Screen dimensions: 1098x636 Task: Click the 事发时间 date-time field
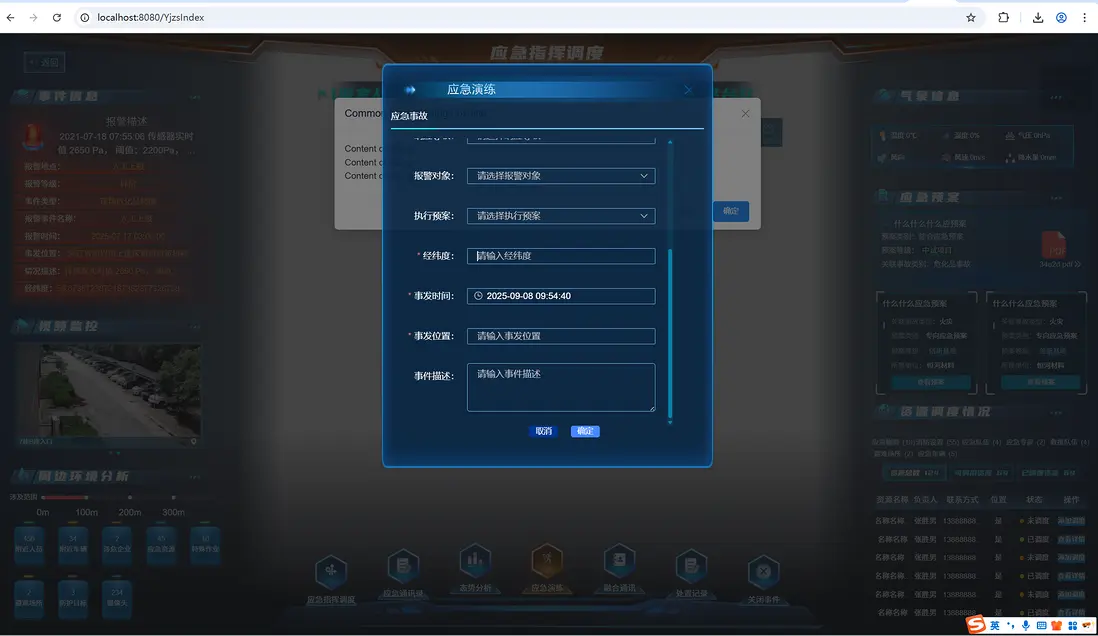[561, 296]
